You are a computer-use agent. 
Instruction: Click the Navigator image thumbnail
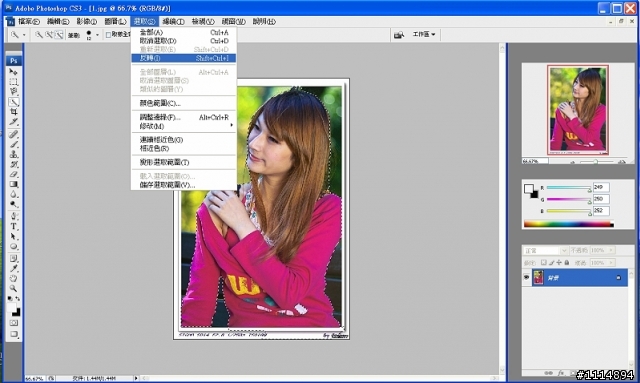tap(578, 109)
